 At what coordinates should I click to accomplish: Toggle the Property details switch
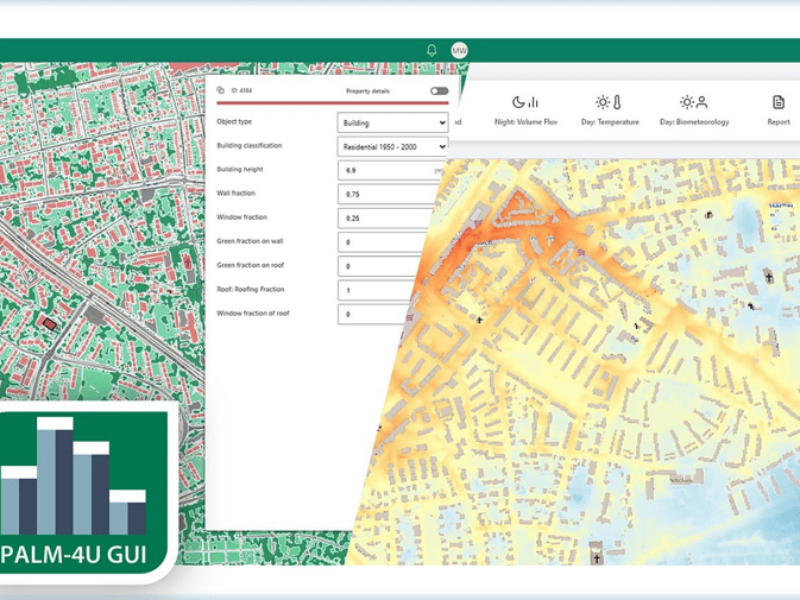[438, 91]
